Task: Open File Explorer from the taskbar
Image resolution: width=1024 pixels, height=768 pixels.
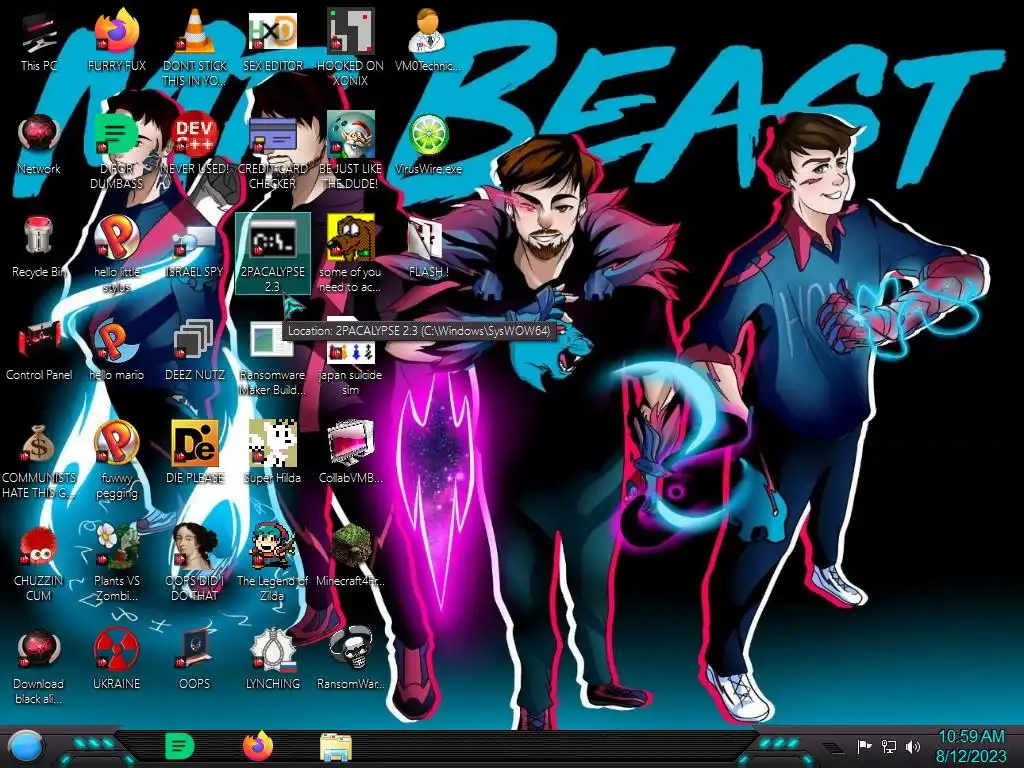Action: pos(336,747)
